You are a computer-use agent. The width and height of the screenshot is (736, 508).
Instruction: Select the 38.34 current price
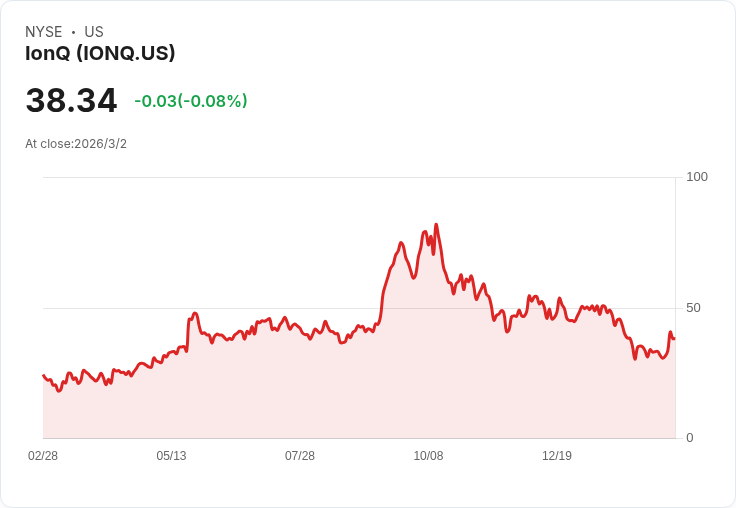pos(71,101)
